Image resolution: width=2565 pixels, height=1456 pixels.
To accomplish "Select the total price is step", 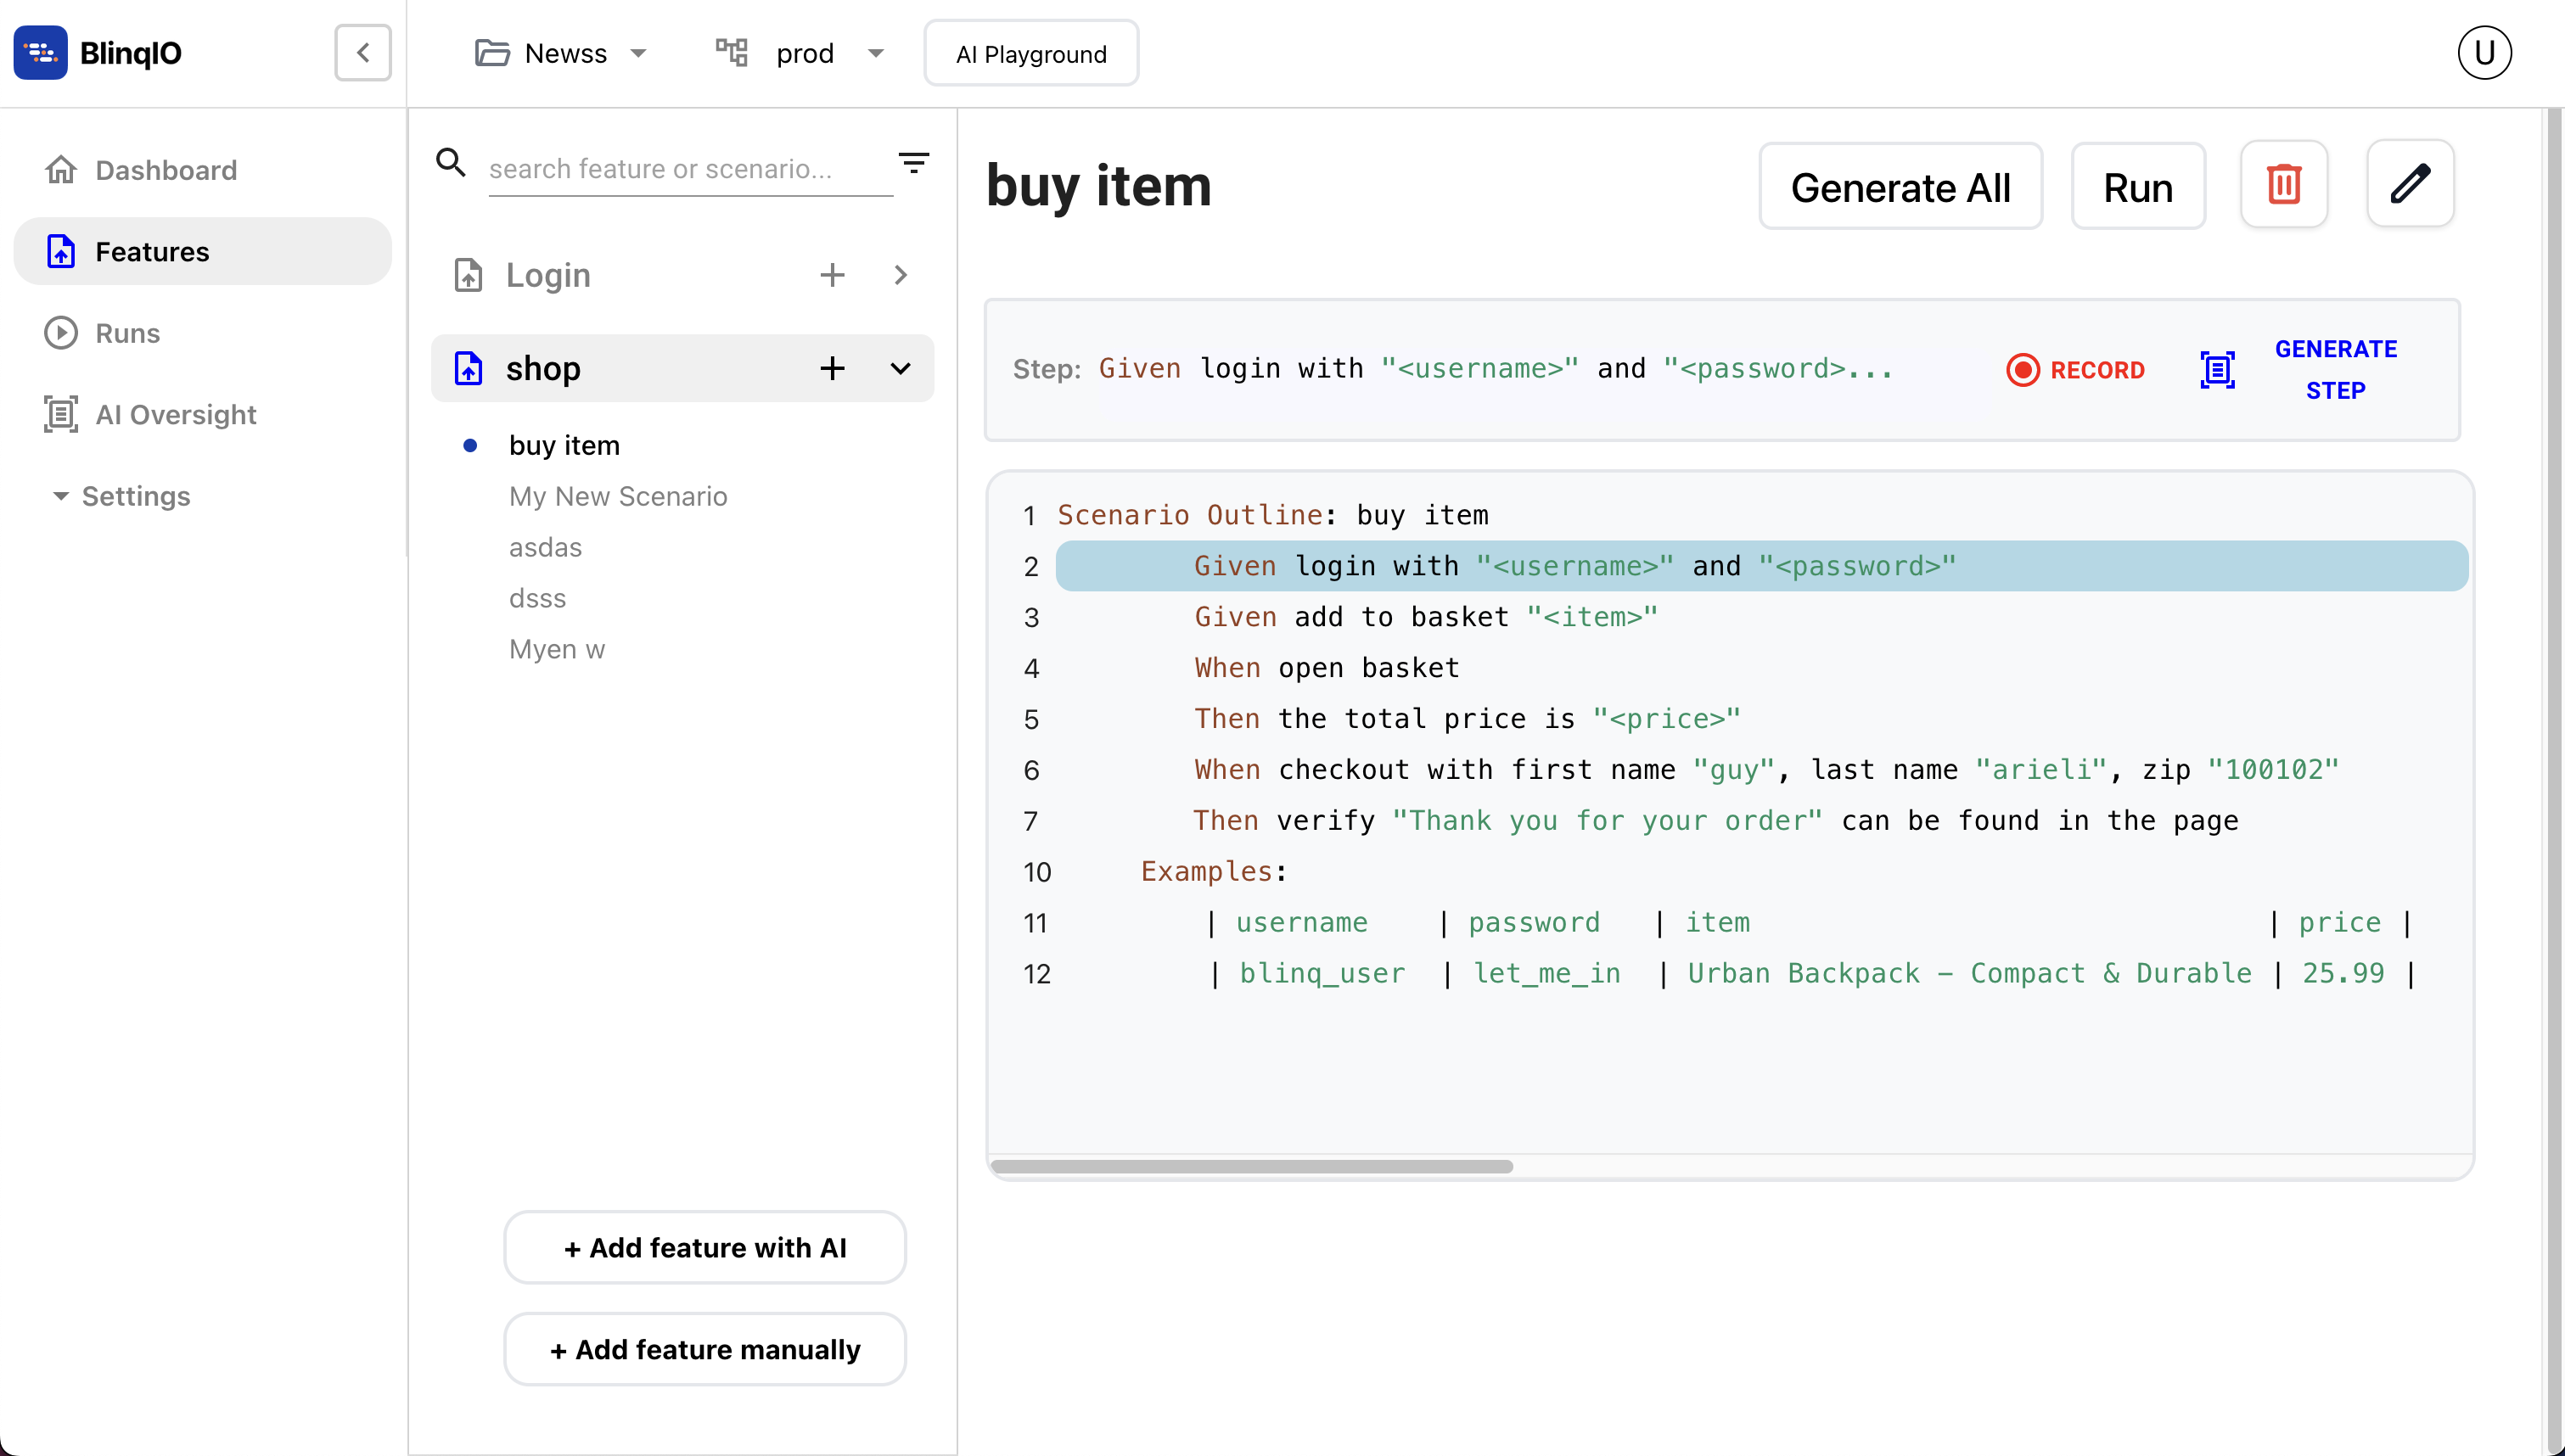I will pos(1467,719).
